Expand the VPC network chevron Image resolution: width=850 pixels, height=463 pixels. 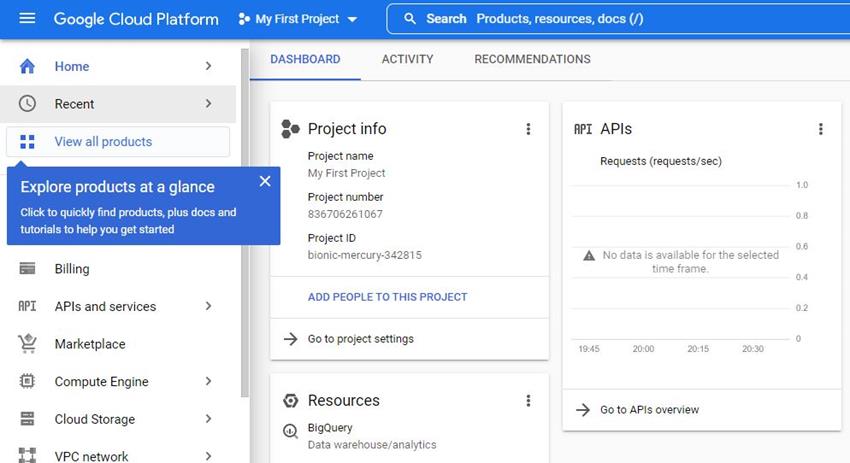coord(209,456)
